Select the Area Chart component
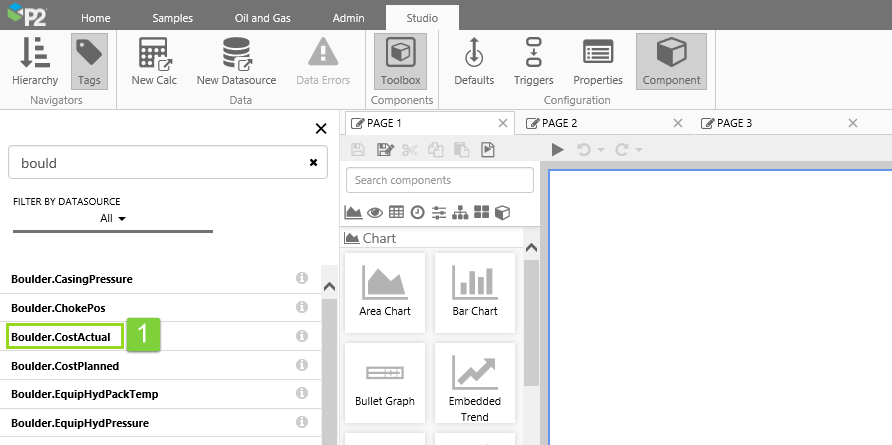This screenshot has height=445, width=892. point(385,292)
